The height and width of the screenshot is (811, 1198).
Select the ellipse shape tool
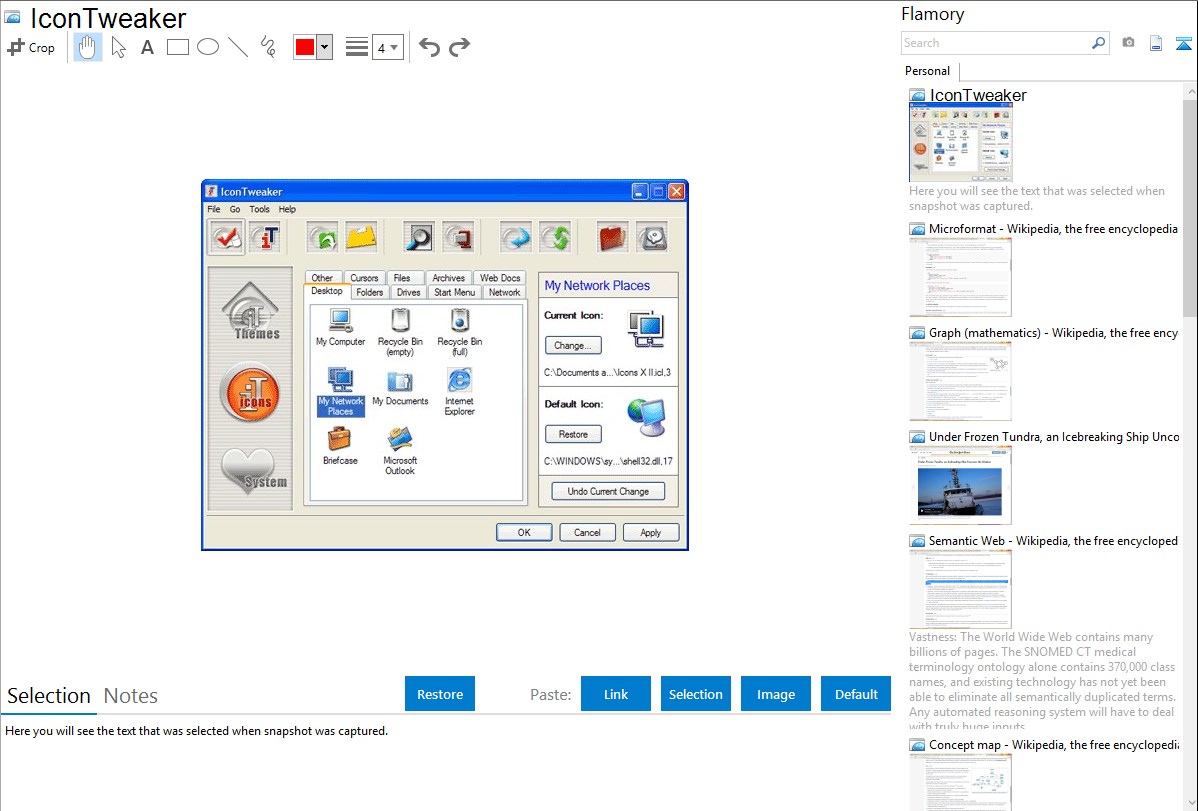(208, 47)
